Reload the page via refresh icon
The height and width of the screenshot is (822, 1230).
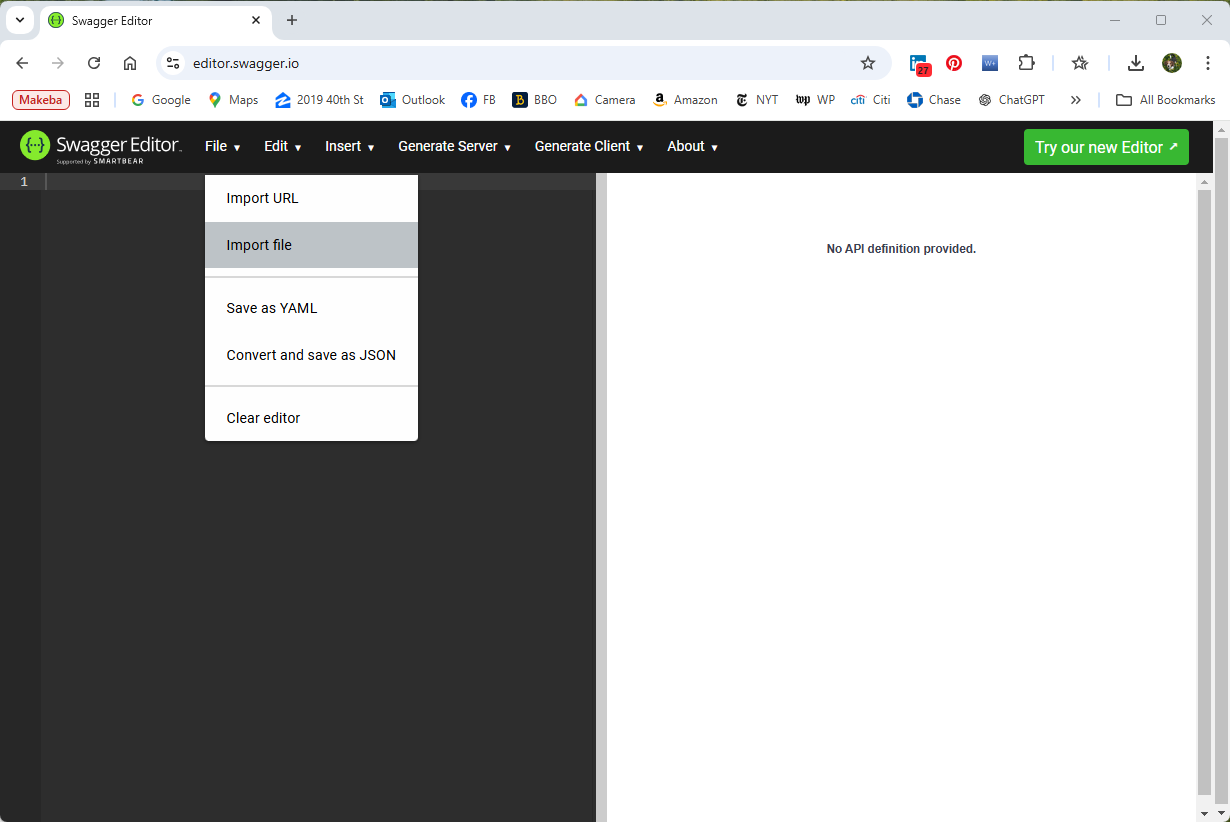[93, 62]
